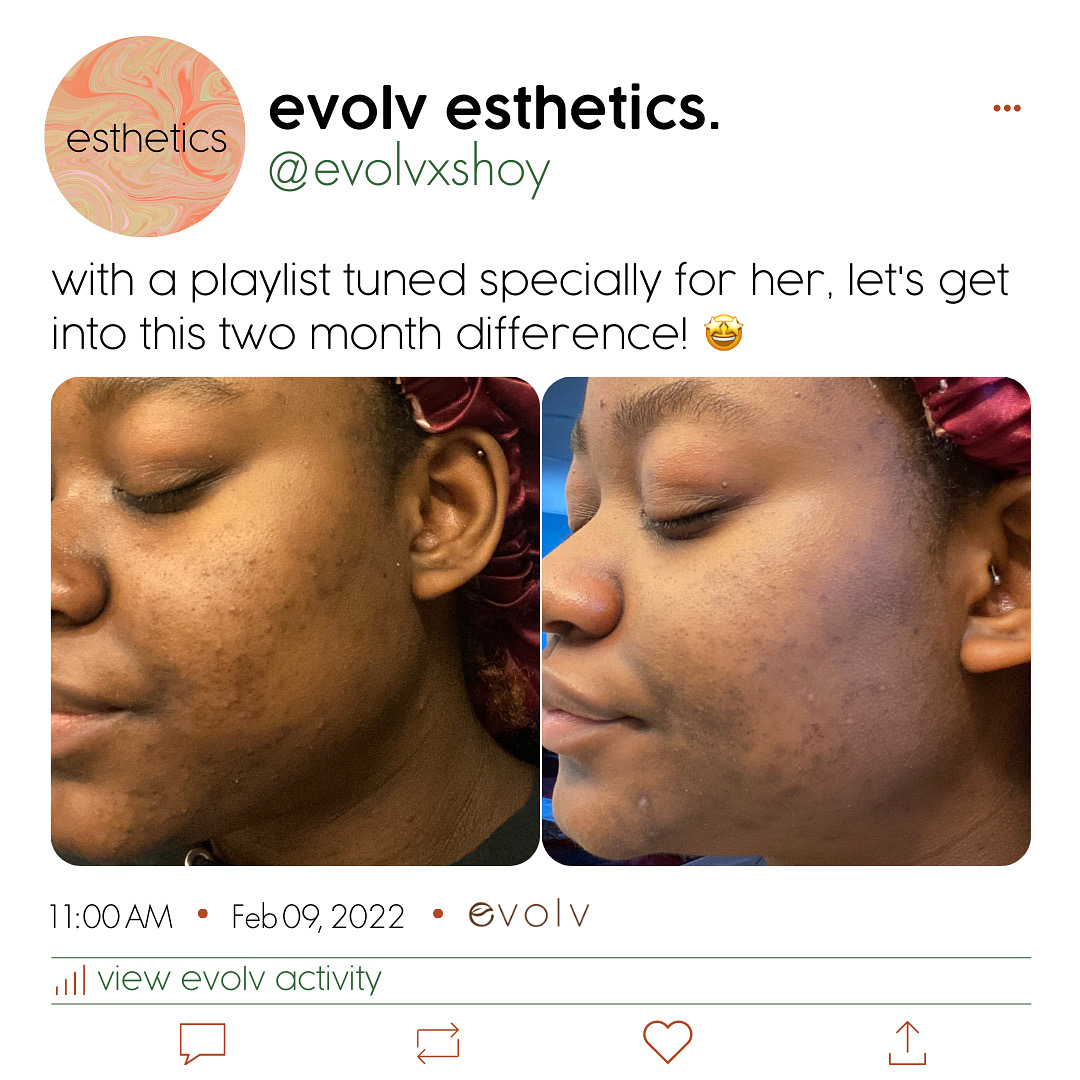This screenshot has width=1080, height=1080.
Task: Click the evolv esthetics display name
Action: click(494, 109)
